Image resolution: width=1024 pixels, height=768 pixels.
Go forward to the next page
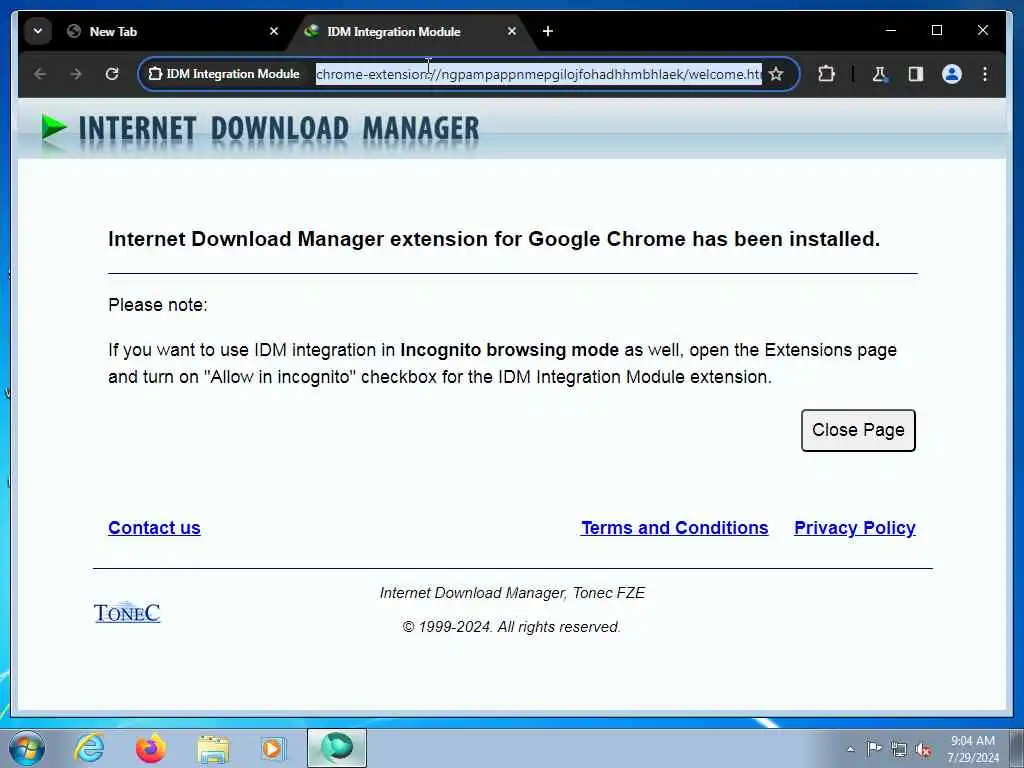tap(76, 74)
